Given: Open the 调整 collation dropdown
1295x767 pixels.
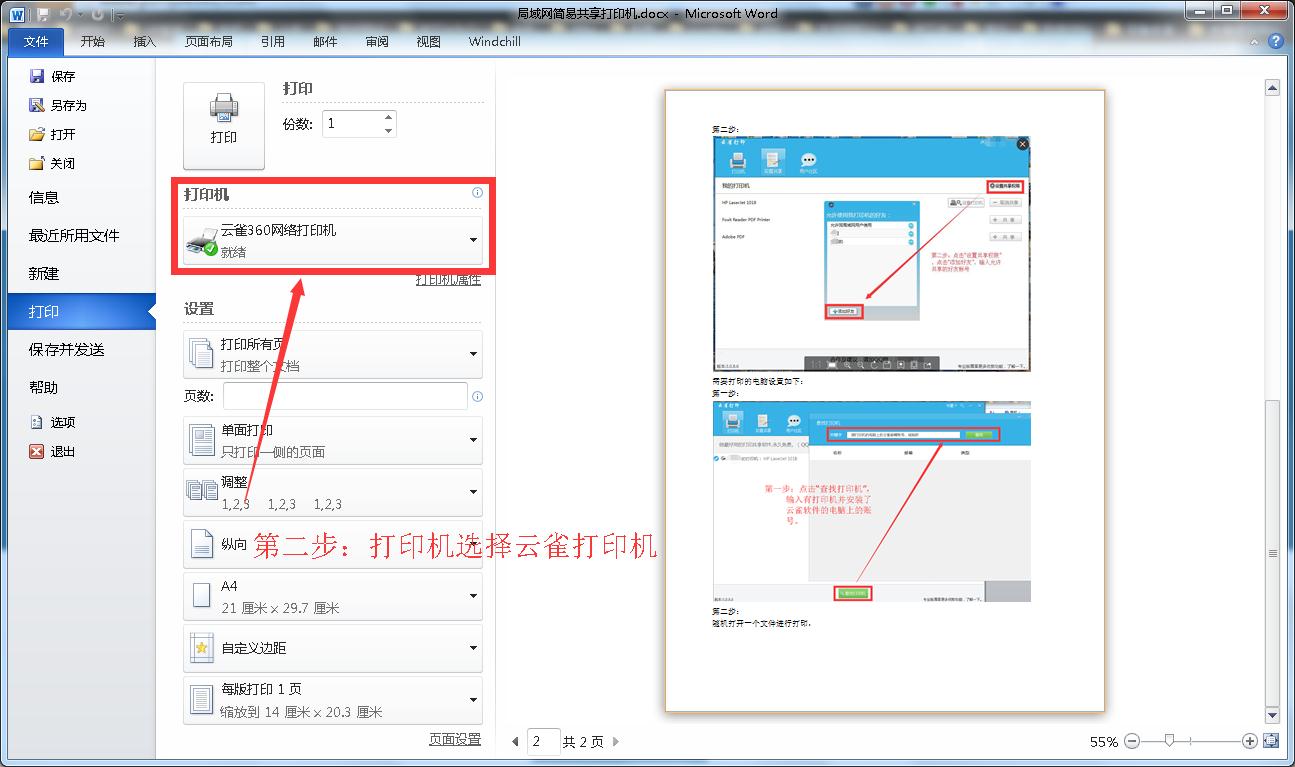Looking at the screenshot, I should (x=333, y=493).
